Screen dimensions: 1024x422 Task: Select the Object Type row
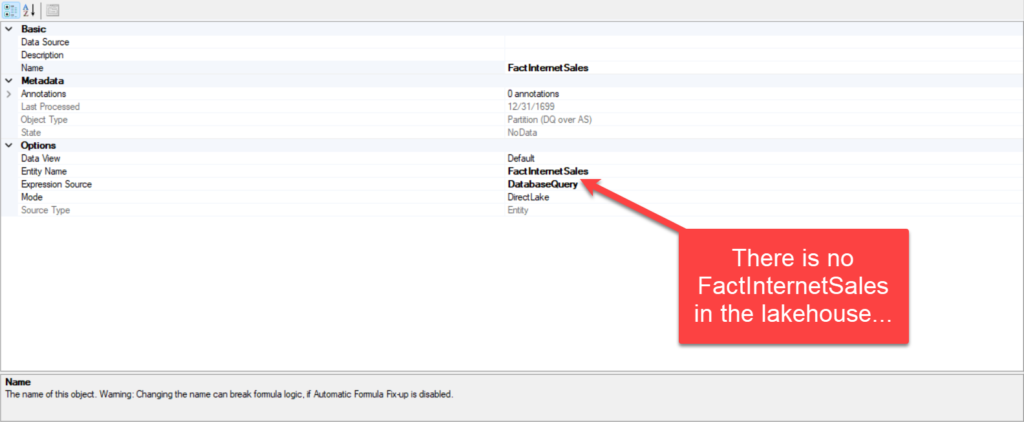pos(512,120)
